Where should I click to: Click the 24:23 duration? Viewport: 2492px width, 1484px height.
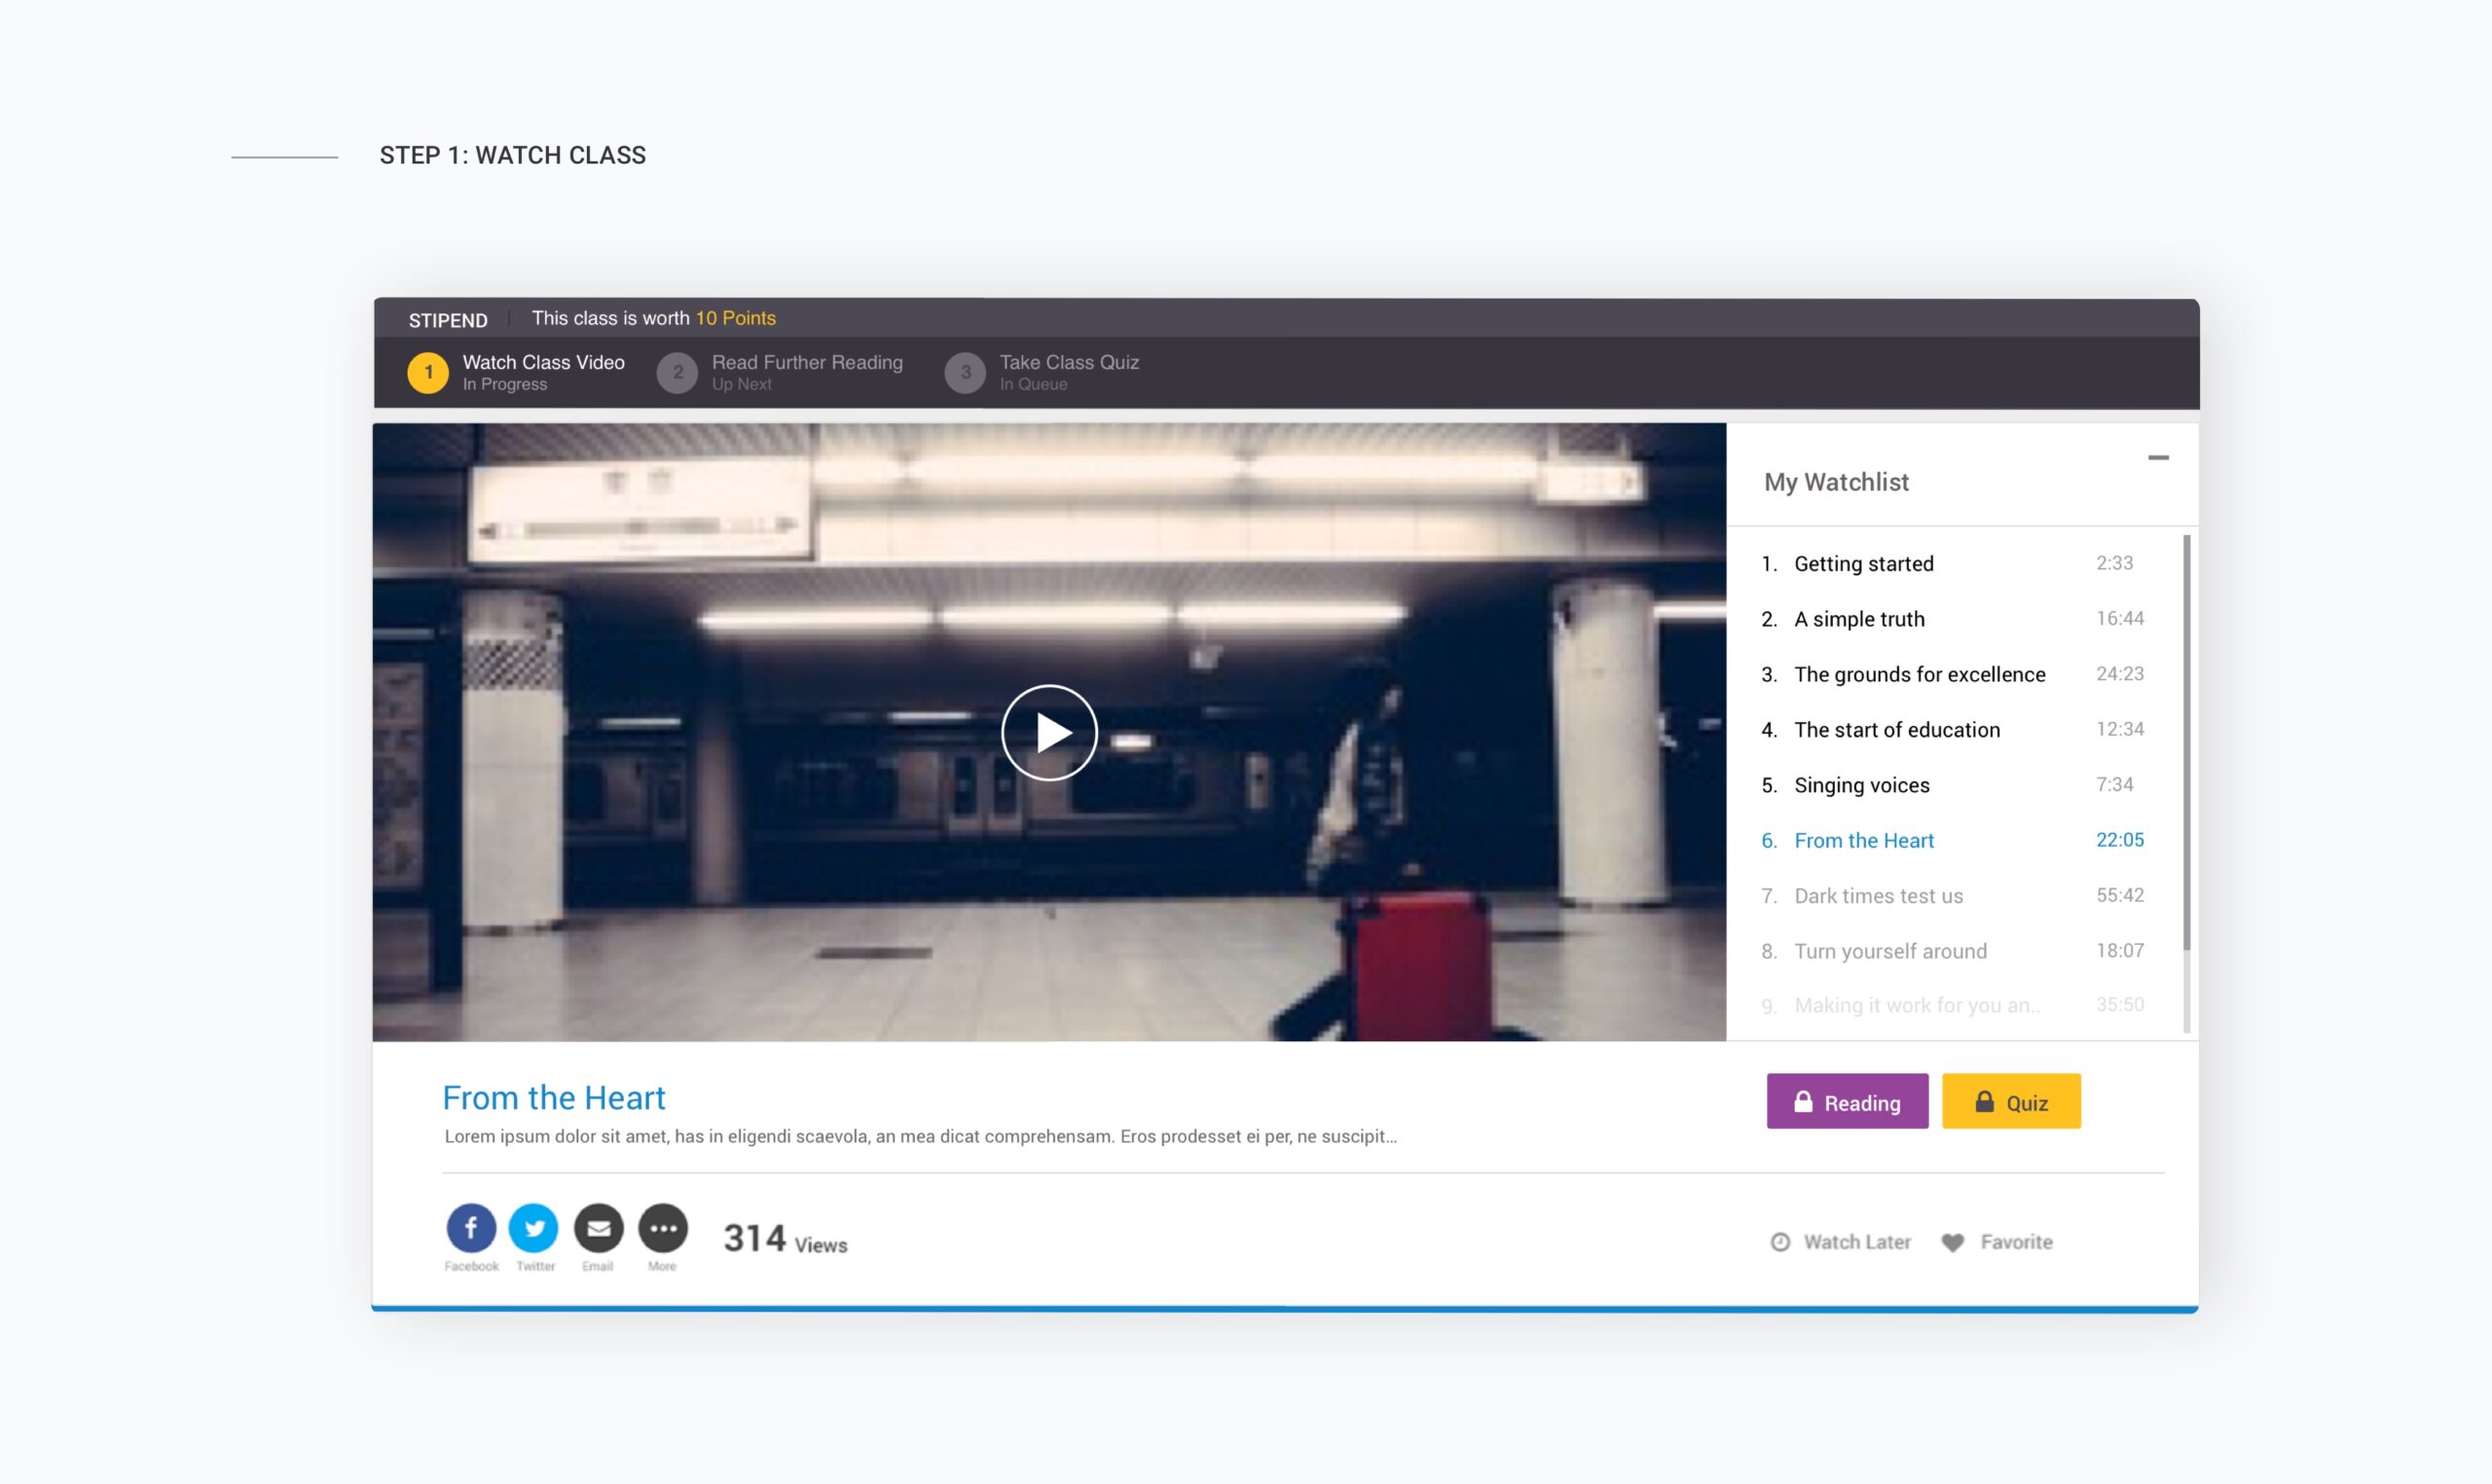coord(2120,674)
